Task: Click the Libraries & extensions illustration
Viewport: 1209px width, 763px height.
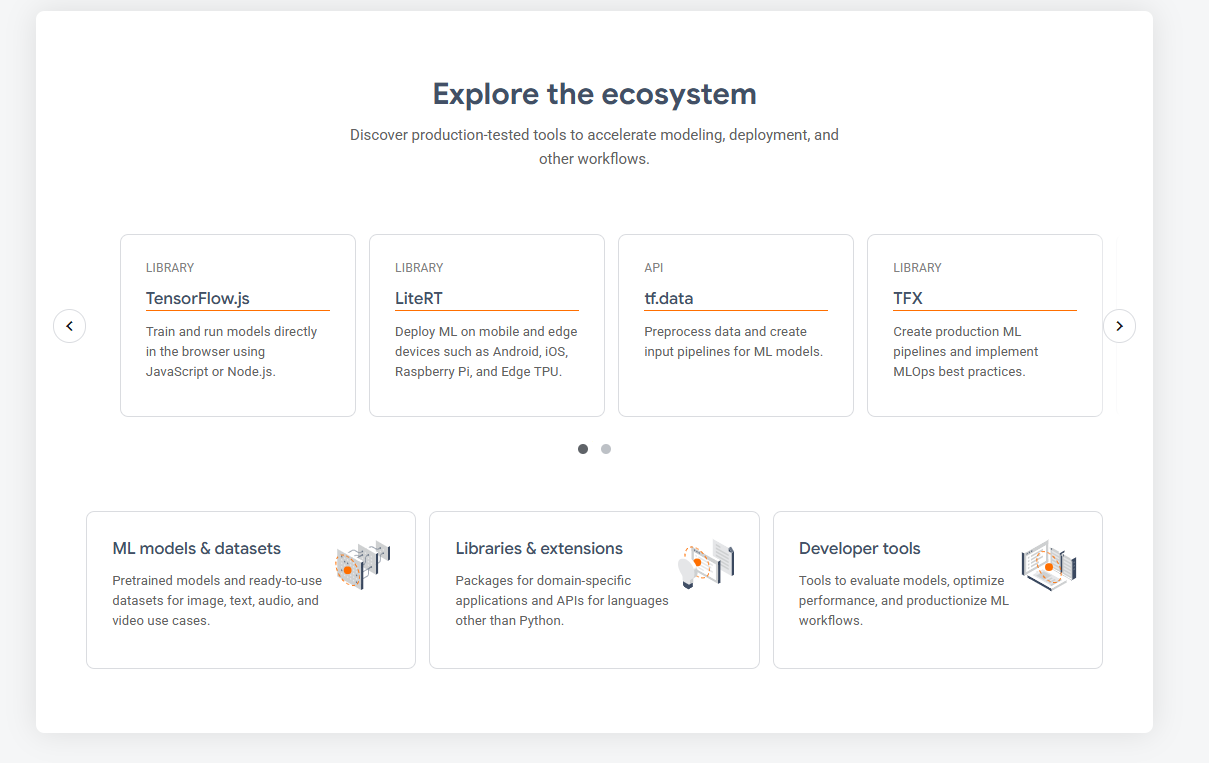Action: point(707,564)
